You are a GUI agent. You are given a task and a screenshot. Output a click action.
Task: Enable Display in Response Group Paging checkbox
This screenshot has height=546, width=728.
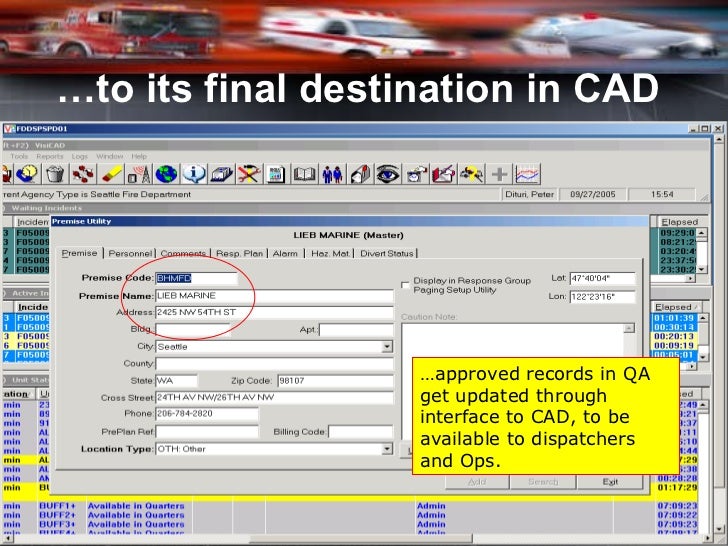pyautogui.click(x=405, y=284)
